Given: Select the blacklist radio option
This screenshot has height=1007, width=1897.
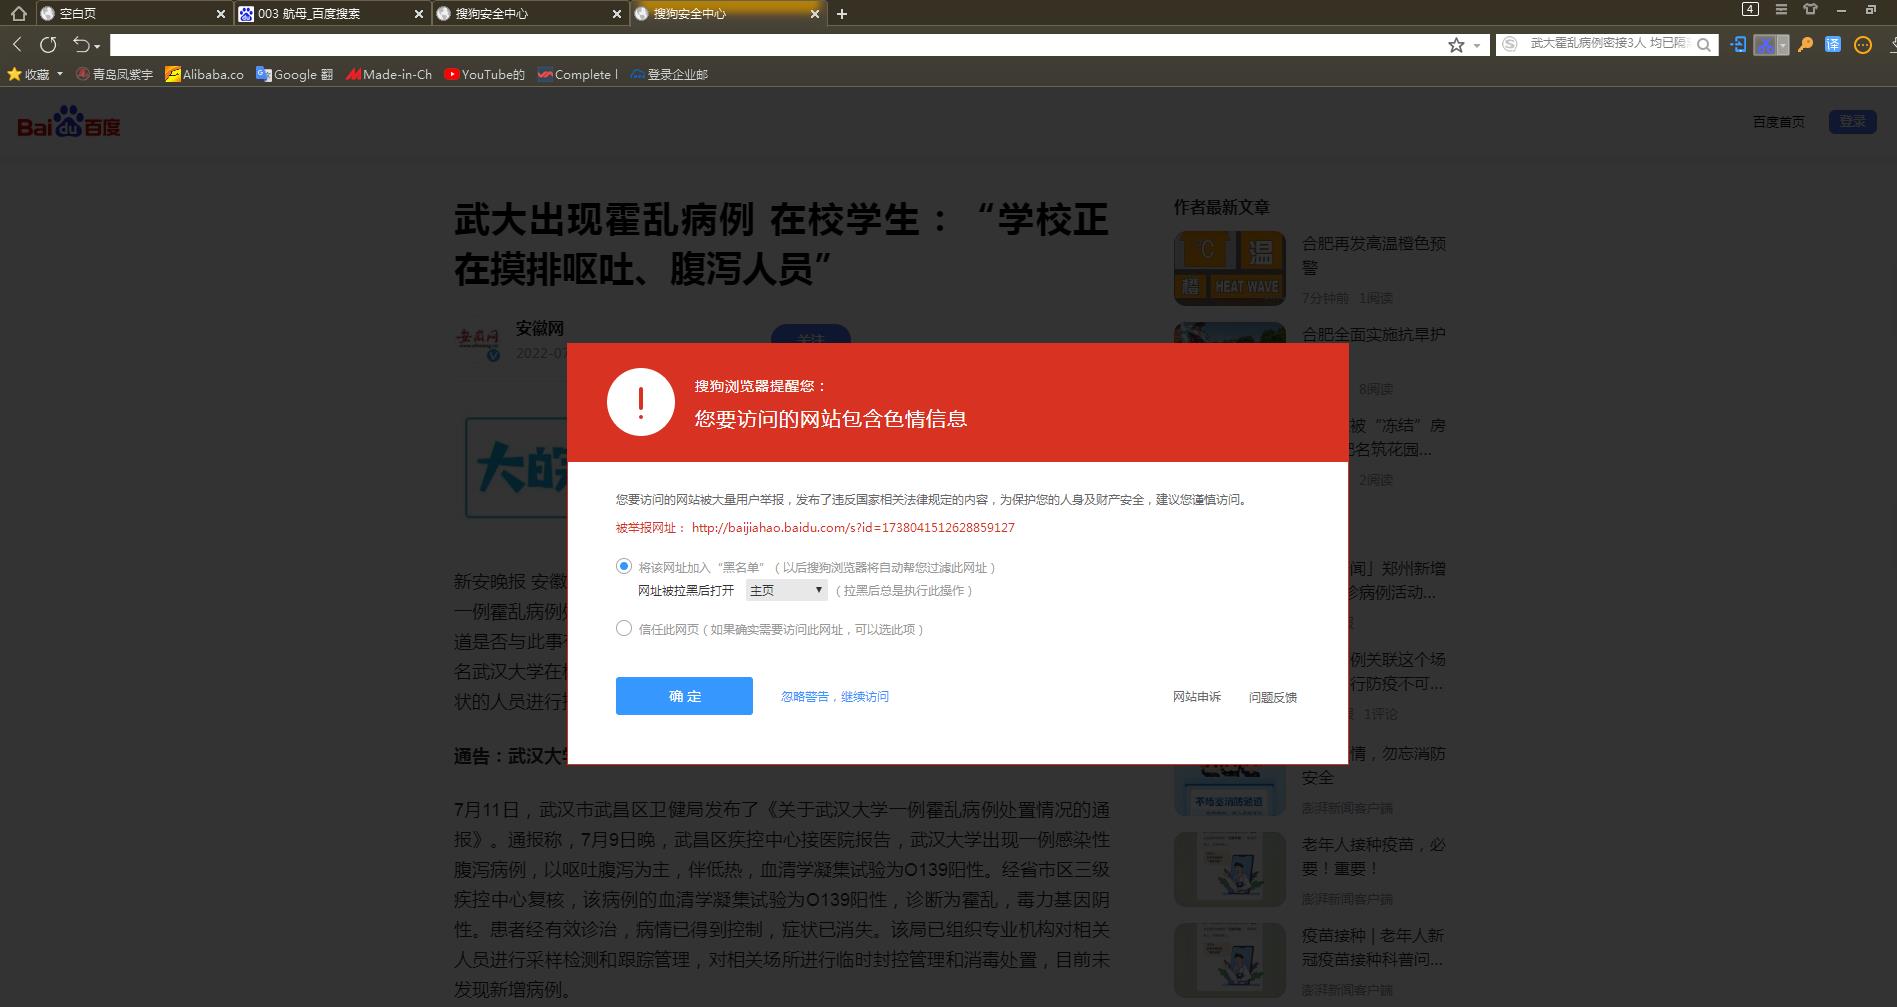Looking at the screenshot, I should coord(622,566).
